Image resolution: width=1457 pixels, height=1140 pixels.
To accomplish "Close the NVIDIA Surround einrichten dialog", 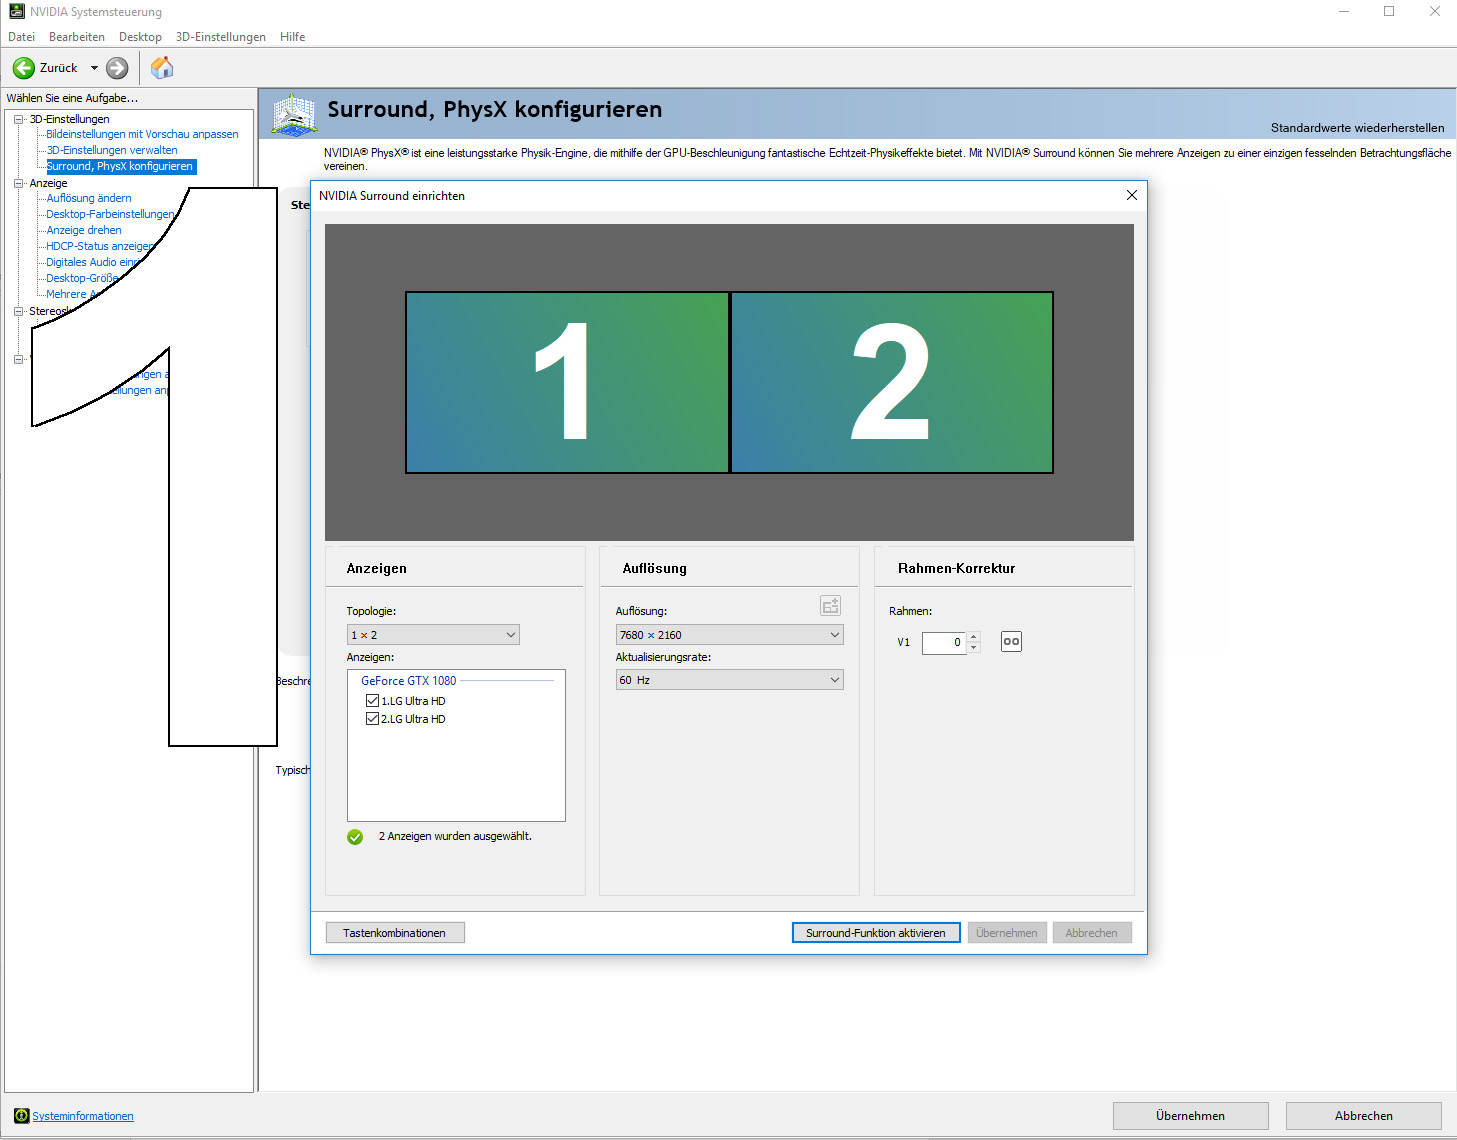I will click(x=1132, y=195).
